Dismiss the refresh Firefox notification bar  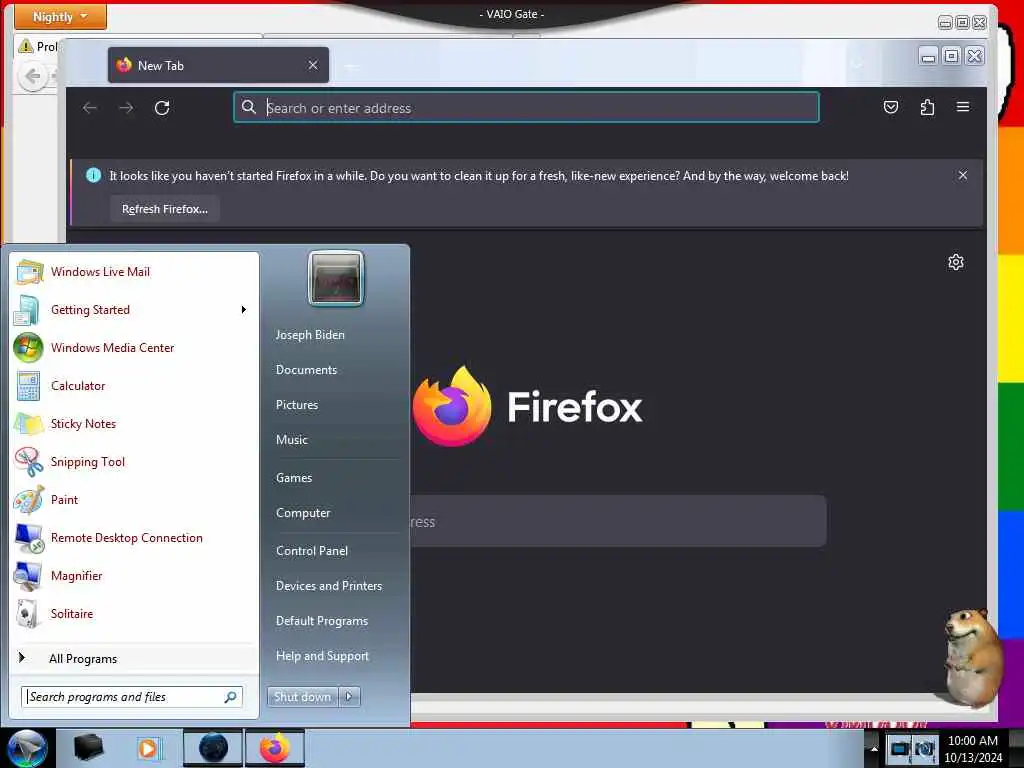point(963,175)
